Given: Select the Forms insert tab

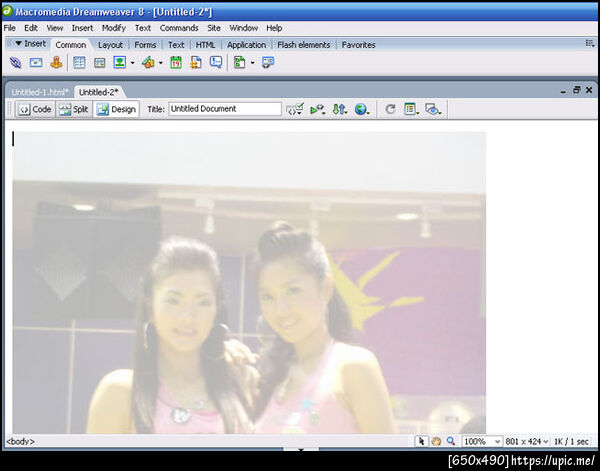Looking at the screenshot, I should pos(145,45).
